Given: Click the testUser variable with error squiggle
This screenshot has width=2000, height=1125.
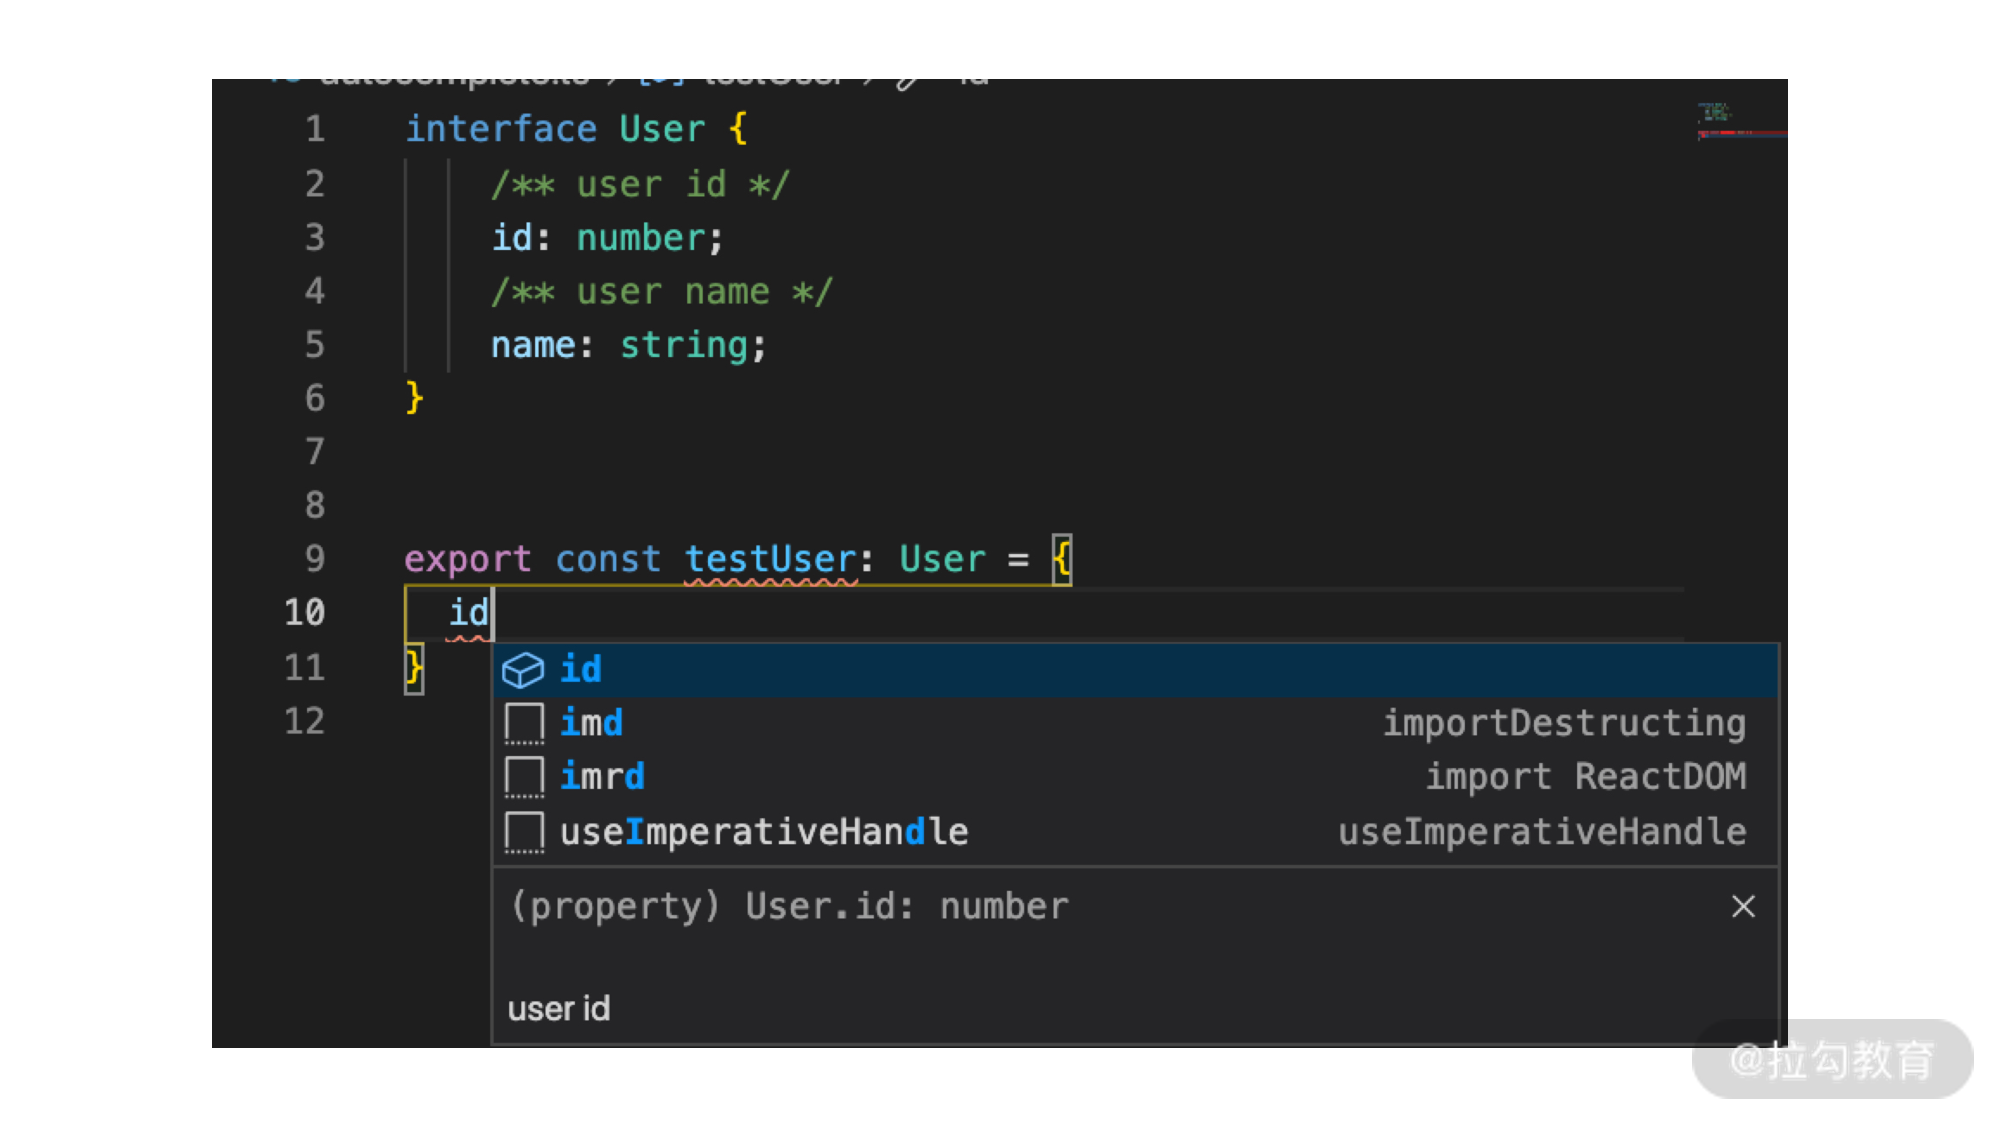Looking at the screenshot, I should pyautogui.click(x=770, y=559).
